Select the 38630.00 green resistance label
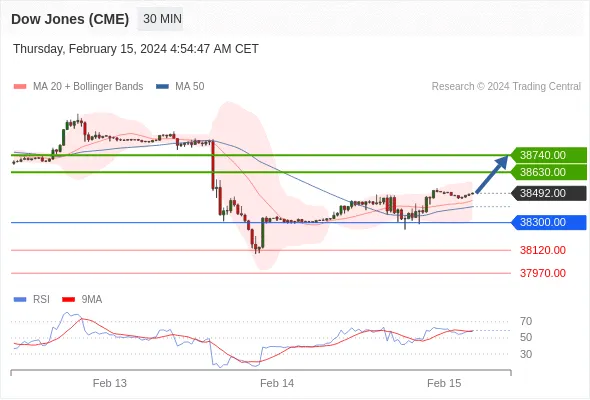This screenshot has width=590, height=400. point(548,172)
